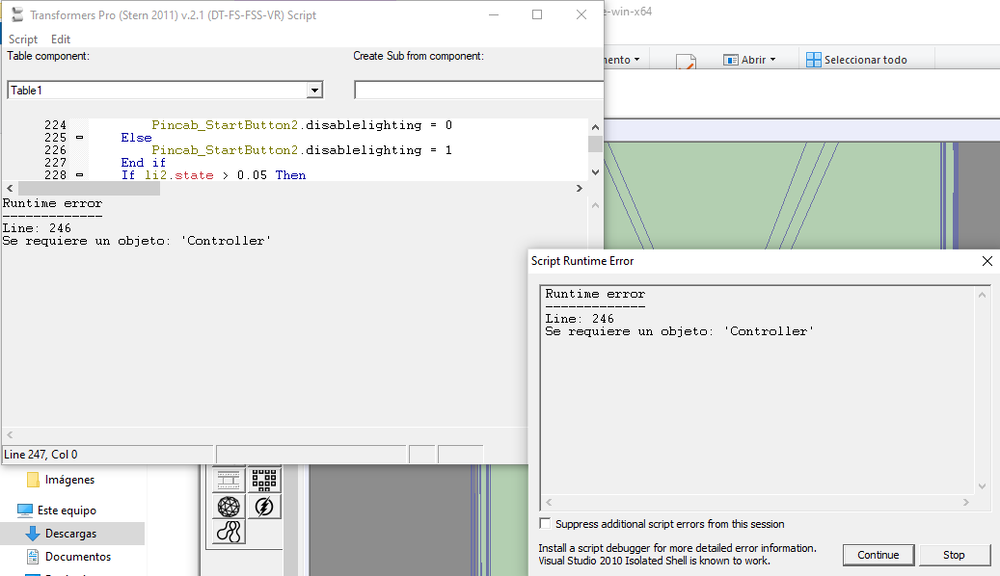
Task: Select the dot-matrix DMD toolbox icon
Action: pyautogui.click(x=264, y=479)
